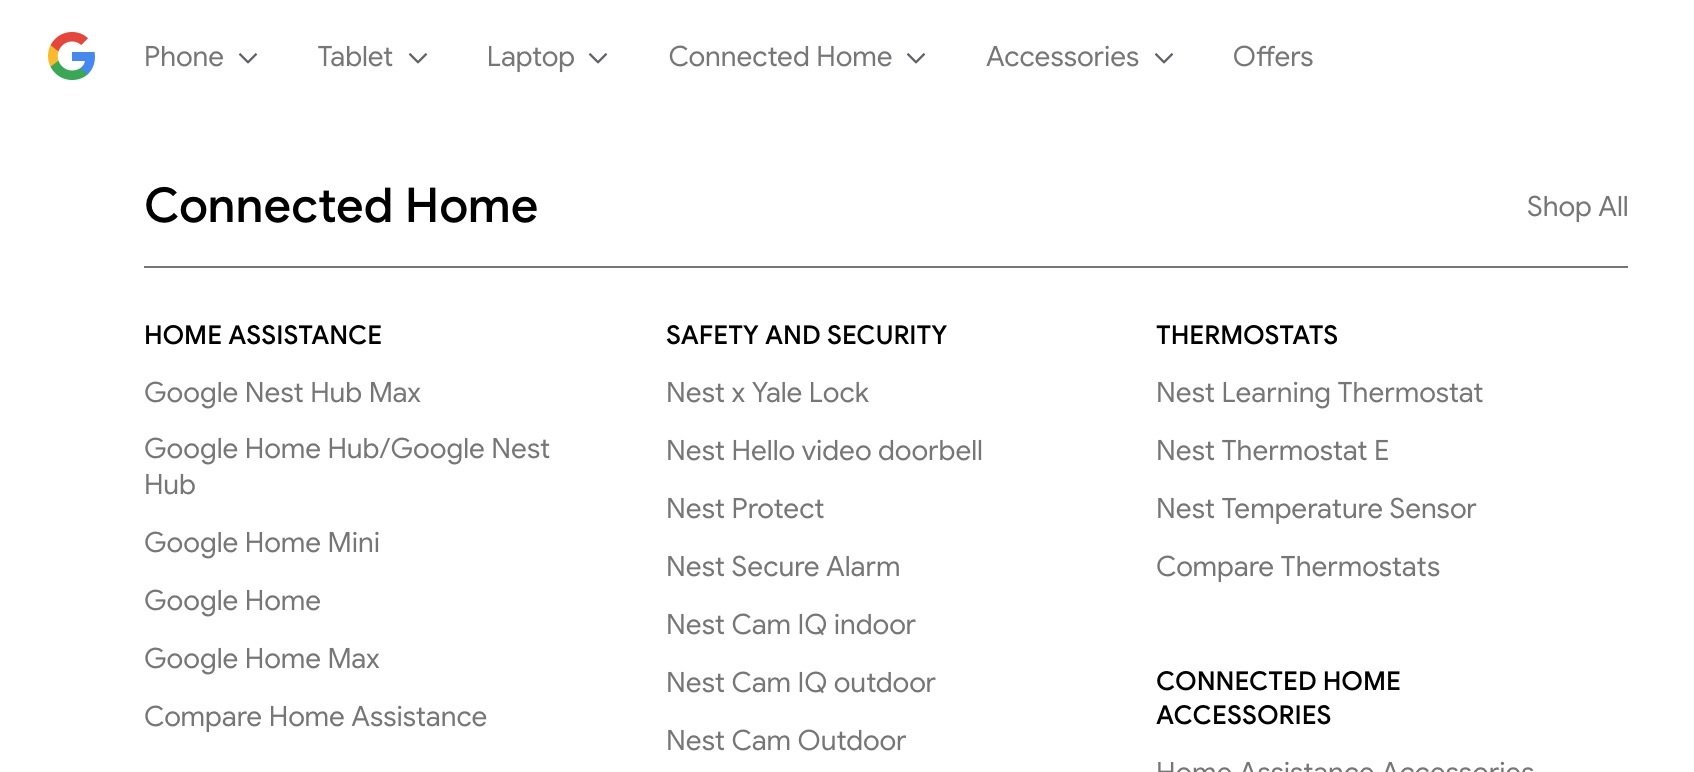Click the Shop All link
The image size is (1694, 772).
(1577, 207)
